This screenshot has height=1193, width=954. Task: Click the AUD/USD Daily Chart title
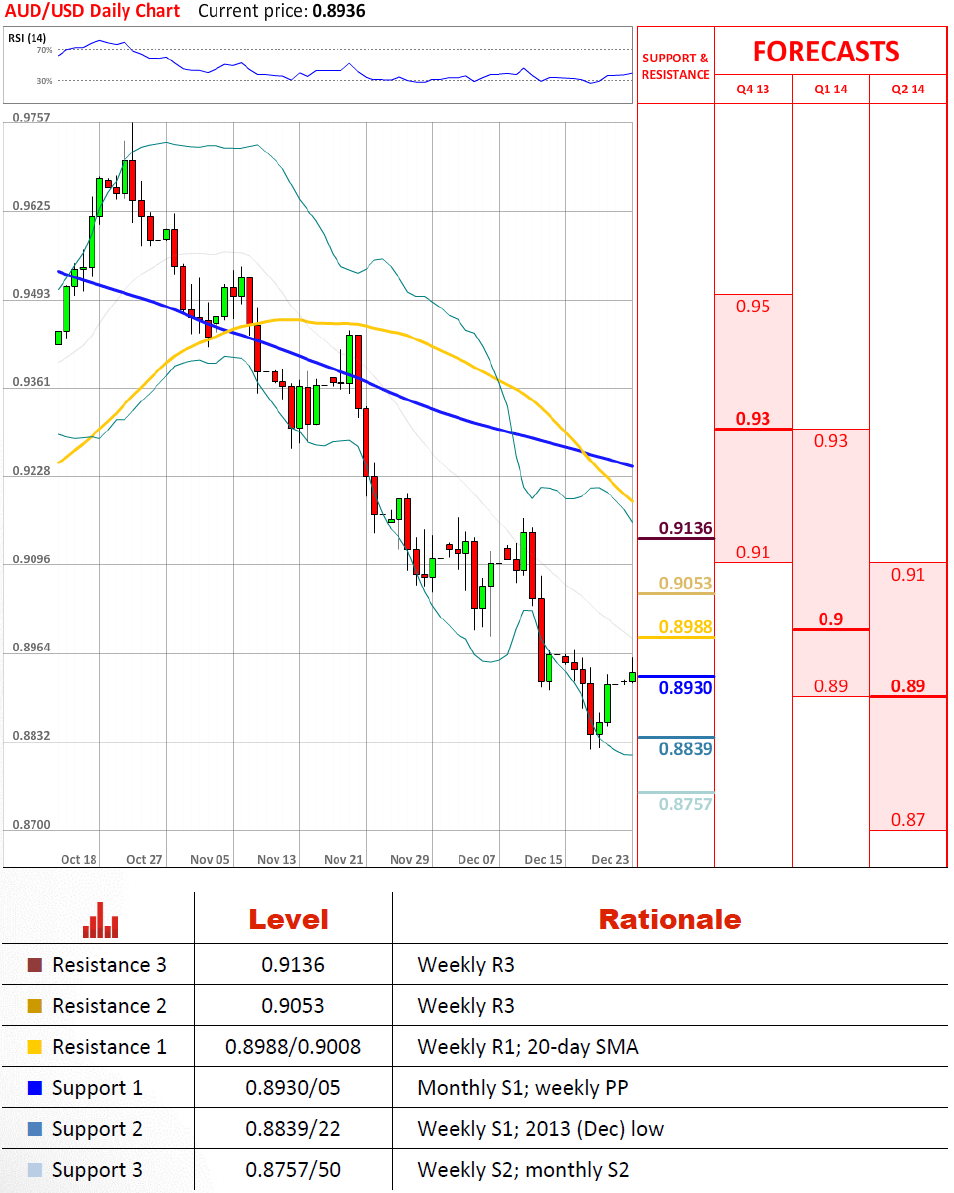92,11
